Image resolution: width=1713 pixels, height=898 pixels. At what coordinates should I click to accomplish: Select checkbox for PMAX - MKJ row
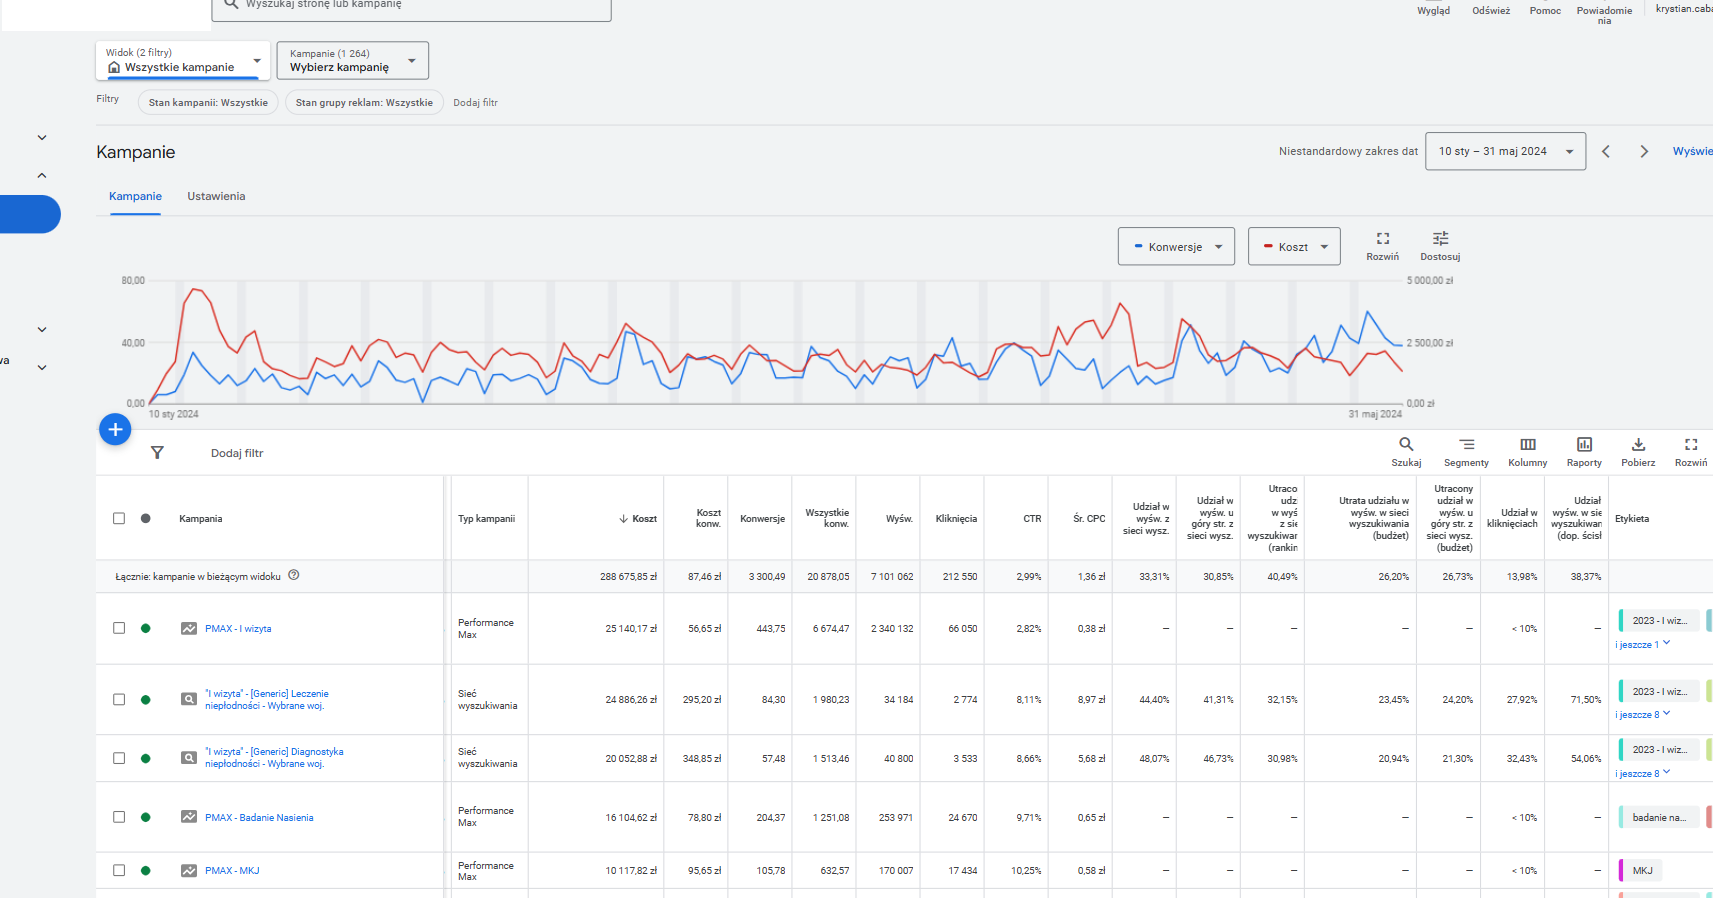pyautogui.click(x=119, y=871)
